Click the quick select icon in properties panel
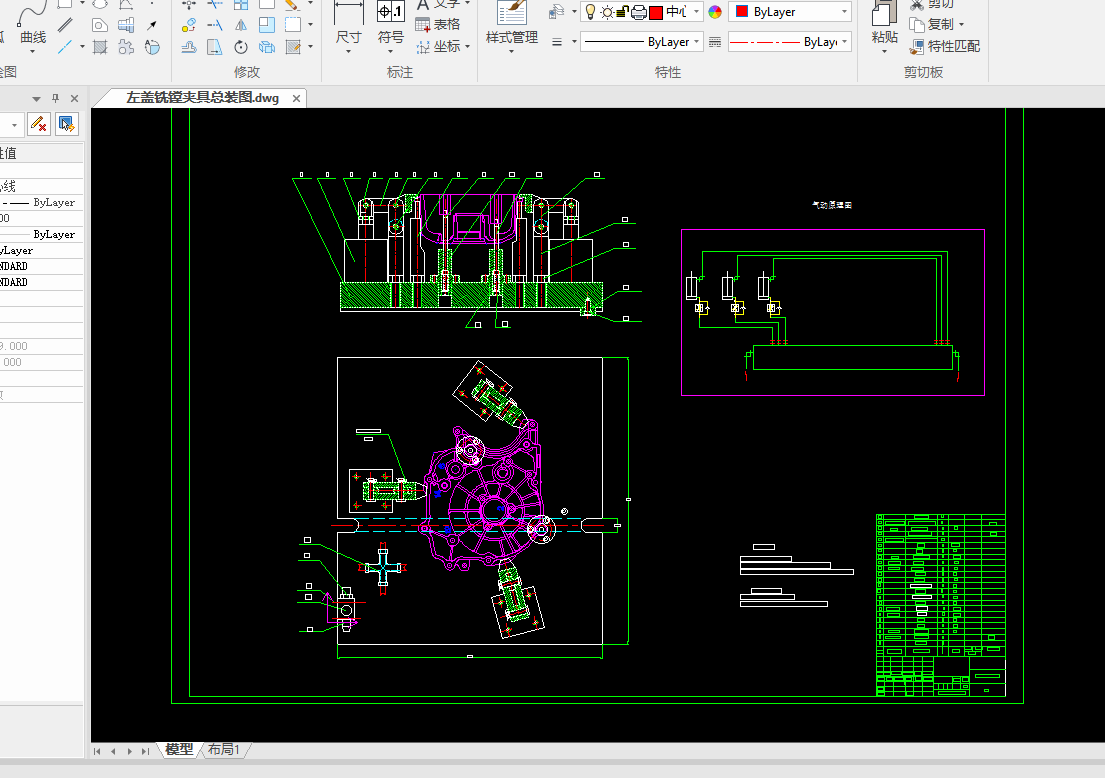The width and height of the screenshot is (1105, 778). coord(66,123)
